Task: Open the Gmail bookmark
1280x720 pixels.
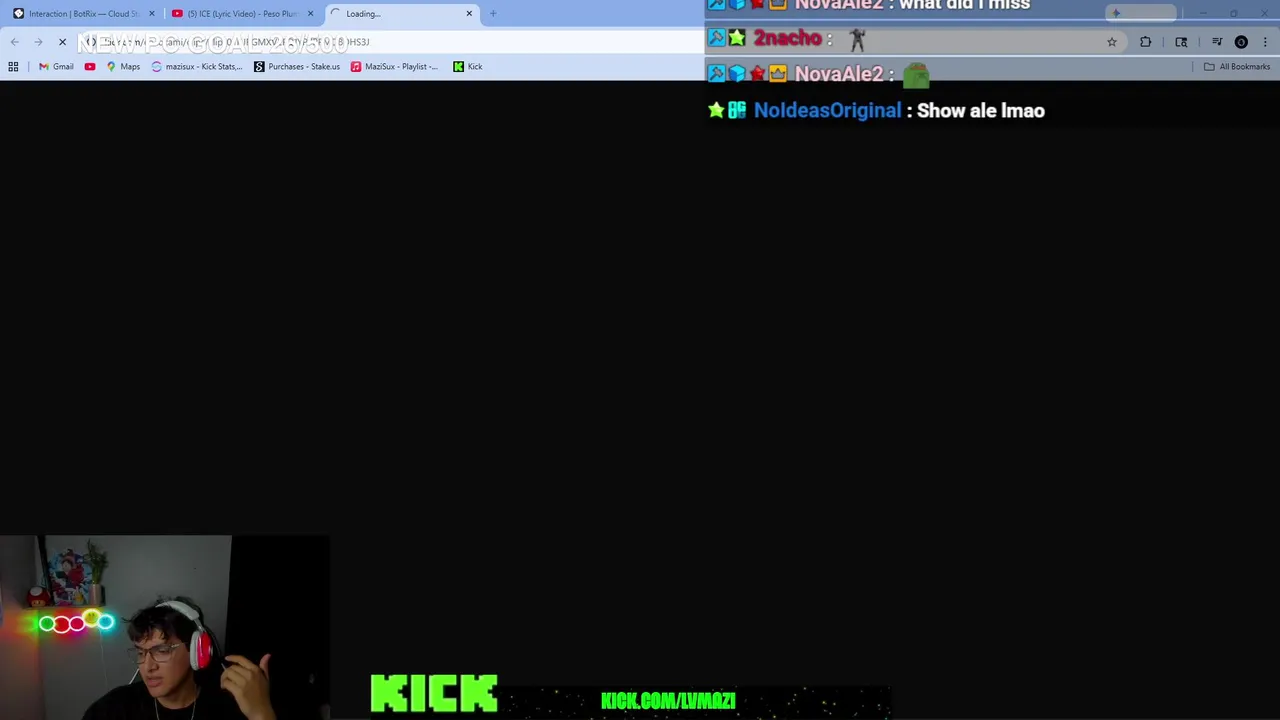Action: (x=56, y=67)
